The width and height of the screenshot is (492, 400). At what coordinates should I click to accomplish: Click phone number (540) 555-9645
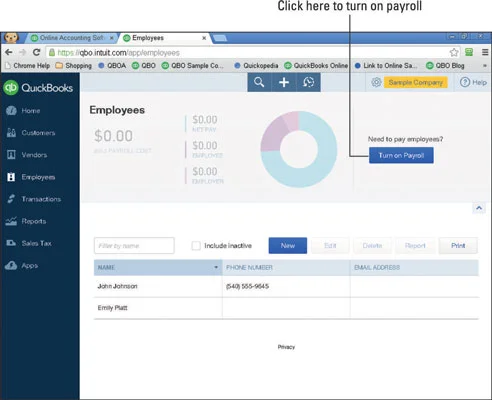[247, 286]
